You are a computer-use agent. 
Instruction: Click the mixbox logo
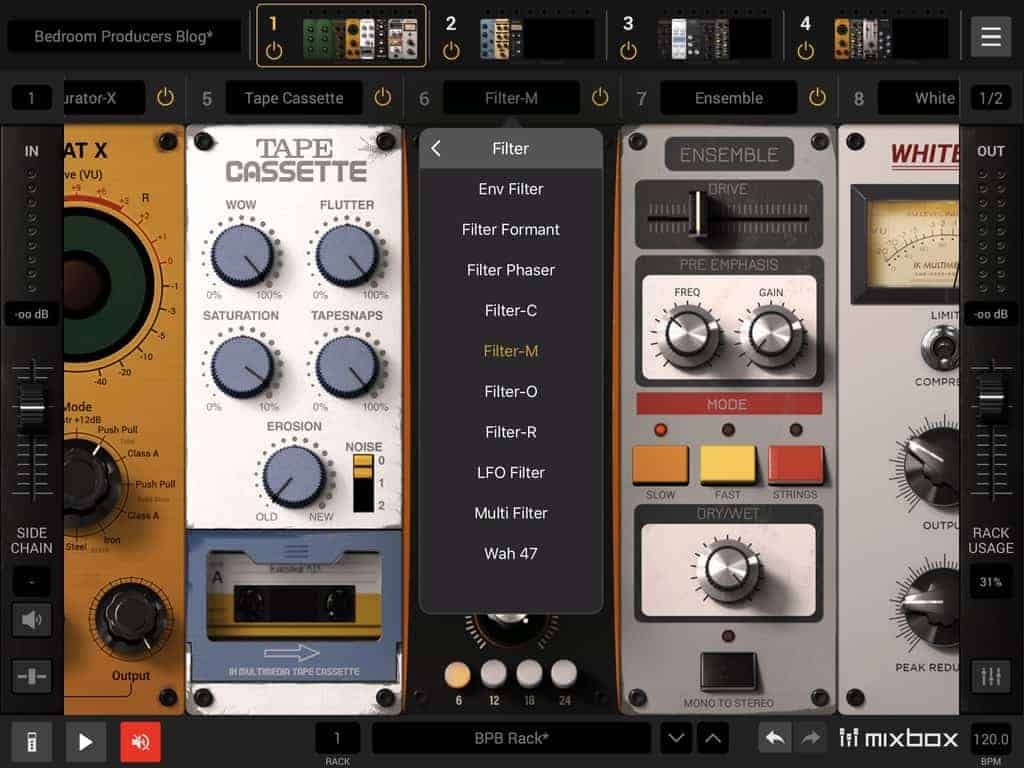click(898, 739)
